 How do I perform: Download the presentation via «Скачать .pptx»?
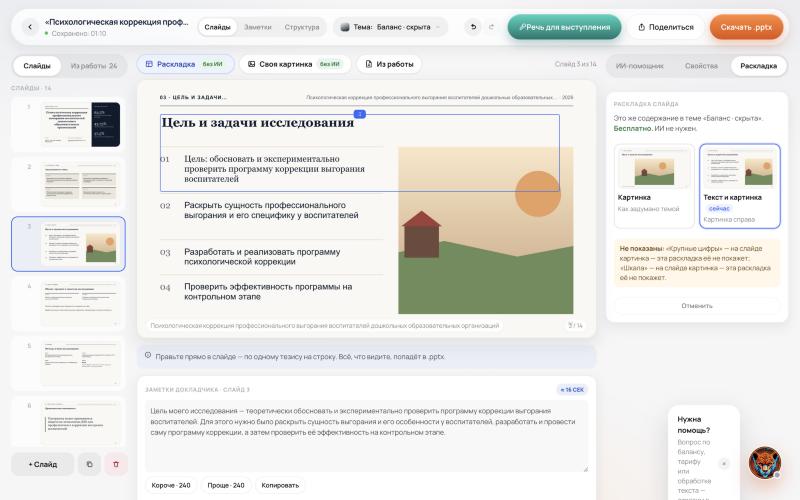pyautogui.click(x=746, y=27)
